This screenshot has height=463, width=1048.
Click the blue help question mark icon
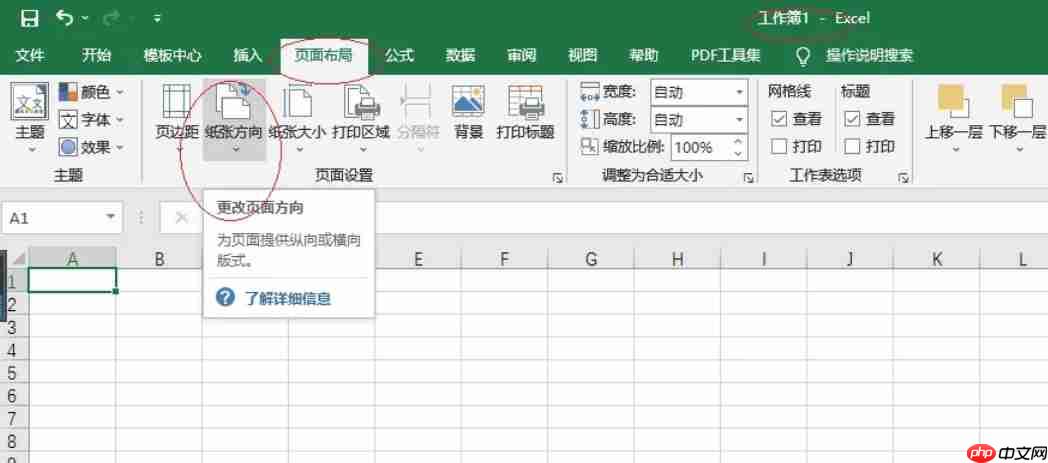225,297
